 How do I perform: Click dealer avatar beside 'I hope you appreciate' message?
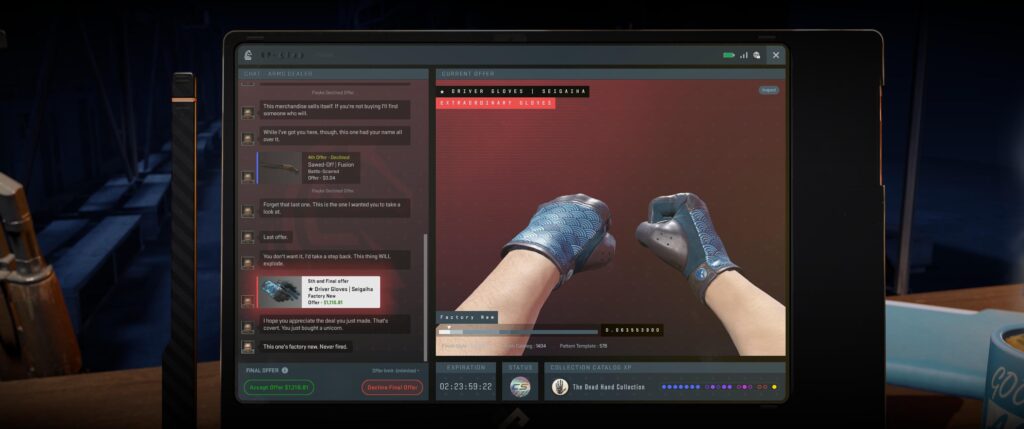click(x=248, y=327)
